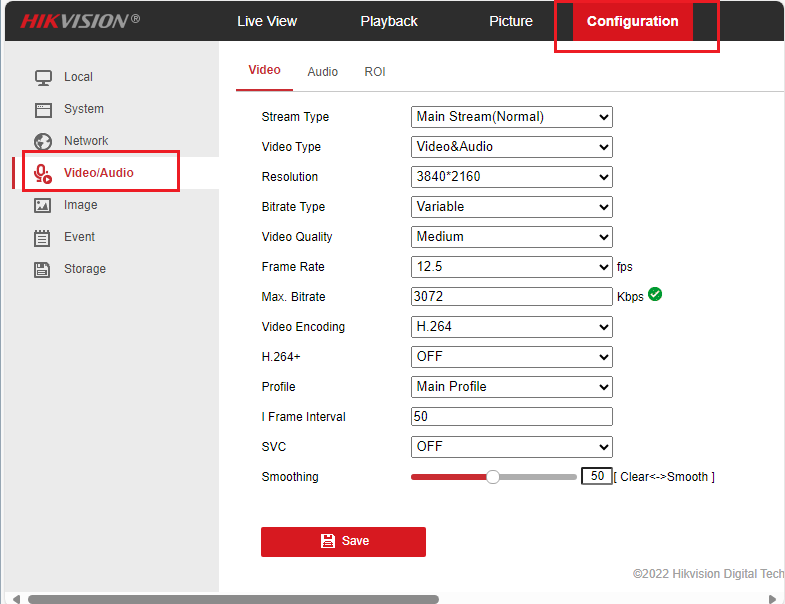
Task: Select the Frame Rate dropdown
Action: tap(511, 267)
